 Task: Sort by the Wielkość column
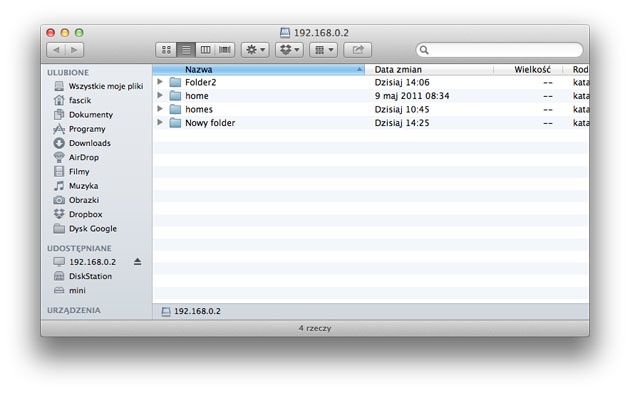point(528,70)
